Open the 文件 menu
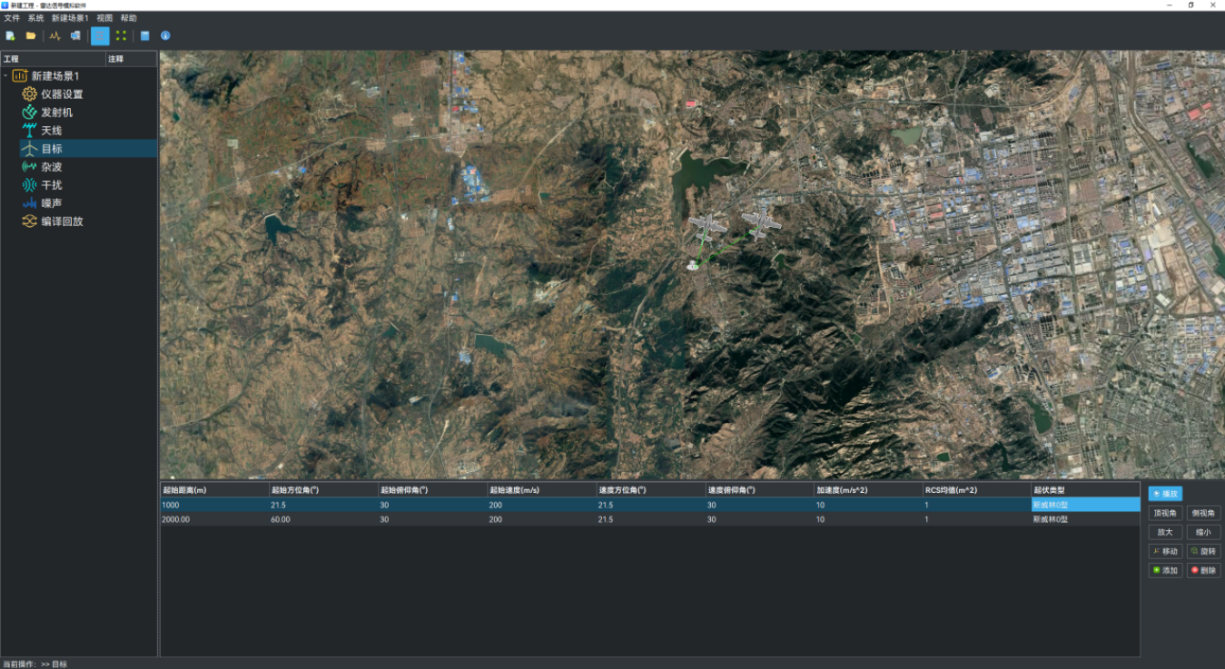The width and height of the screenshot is (1225, 669). tap(12, 18)
